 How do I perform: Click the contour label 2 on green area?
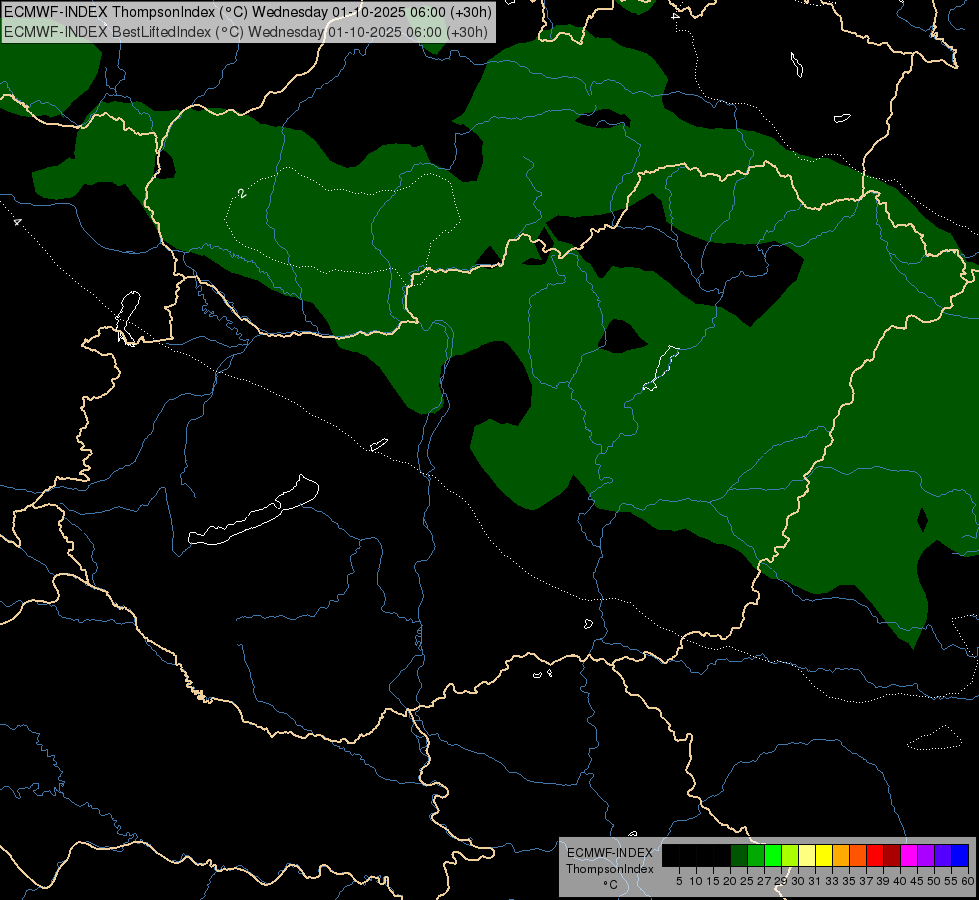[x=242, y=193]
